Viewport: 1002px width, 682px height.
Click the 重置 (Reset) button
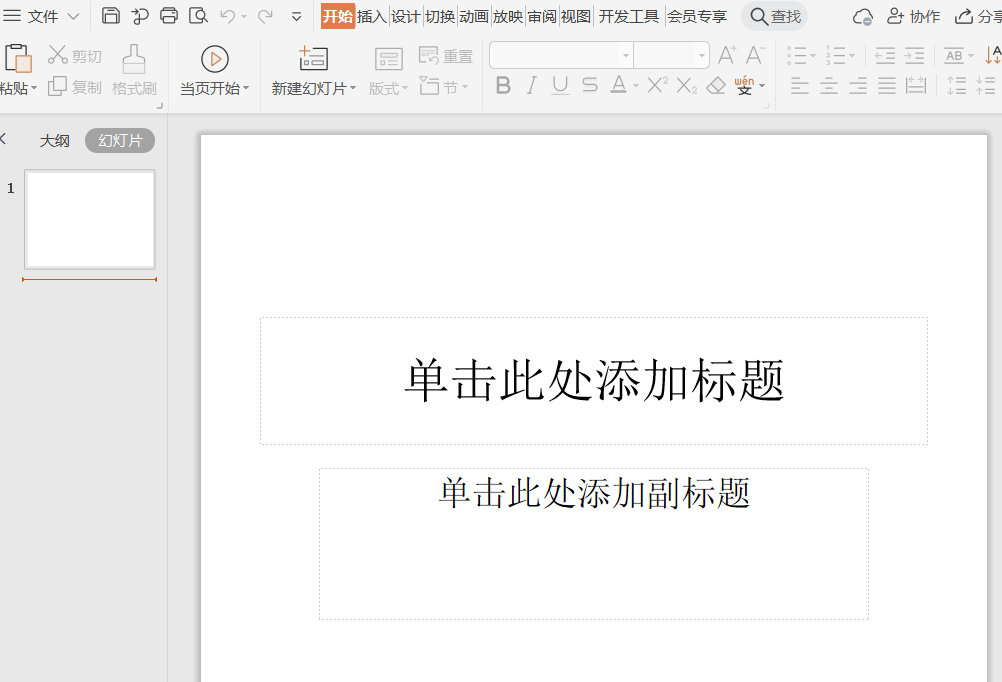pyautogui.click(x=445, y=56)
